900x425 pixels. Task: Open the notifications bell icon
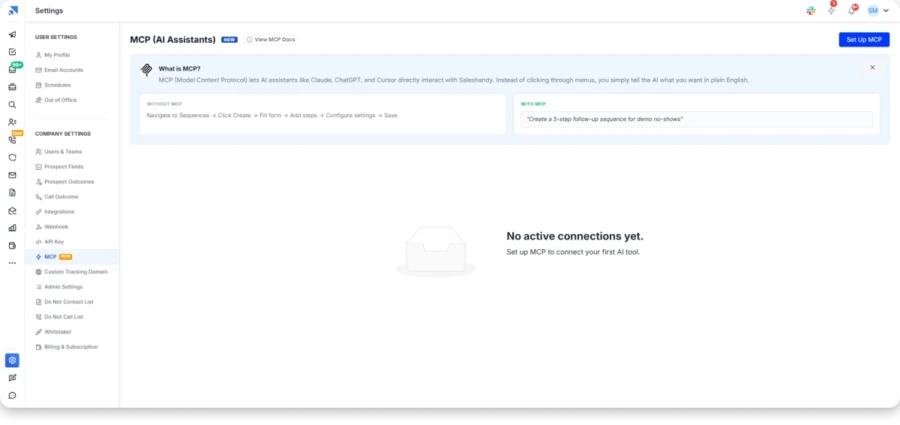coord(852,10)
